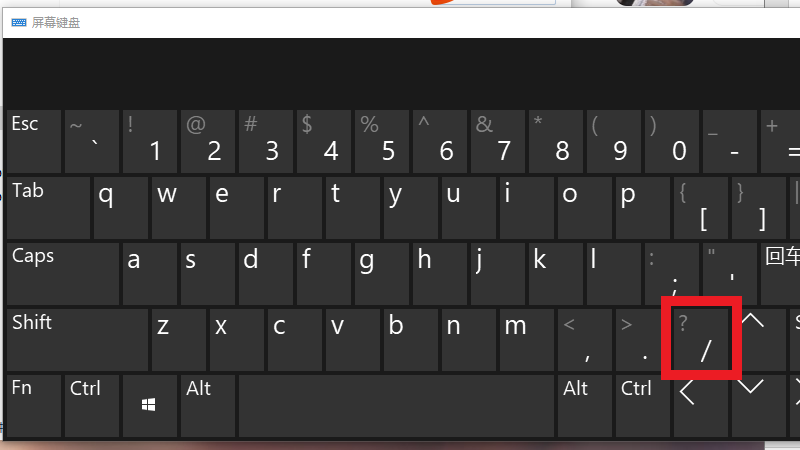Click the semicolon colon key

[672, 274]
